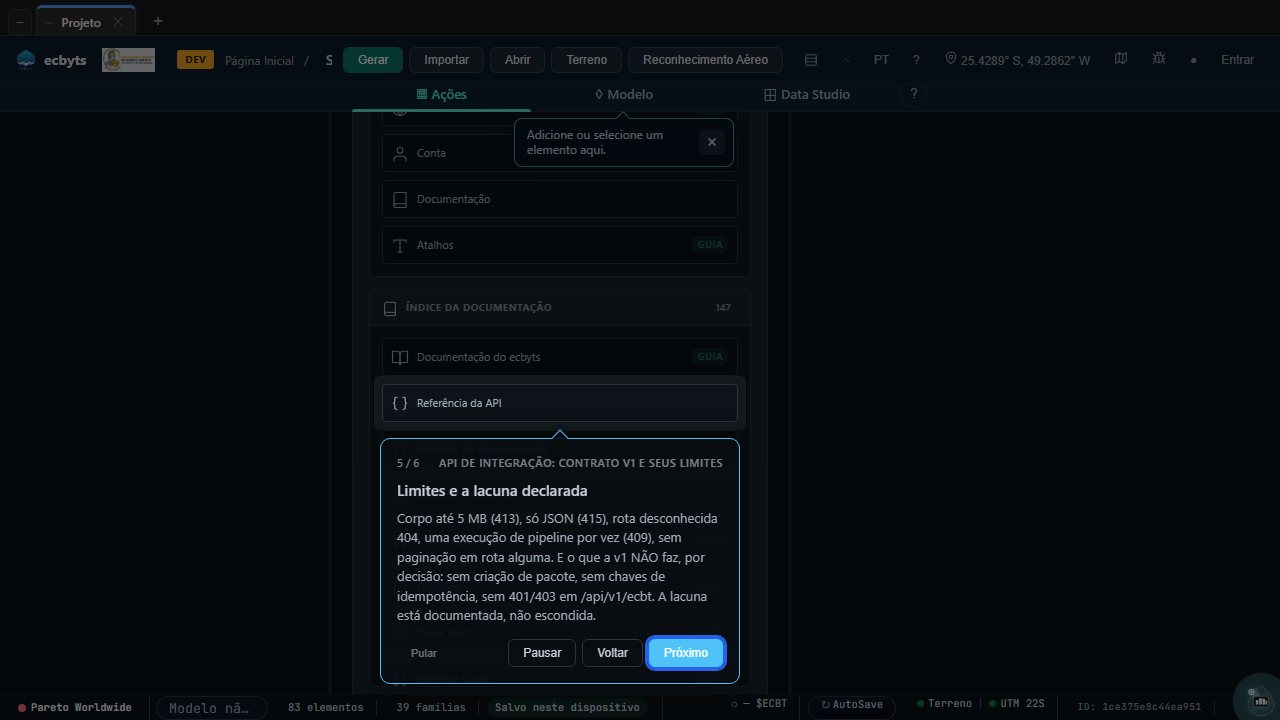Viewport: 1280px width, 720px height.
Task: Click the UTM 22S status indicator
Action: tap(1015, 704)
